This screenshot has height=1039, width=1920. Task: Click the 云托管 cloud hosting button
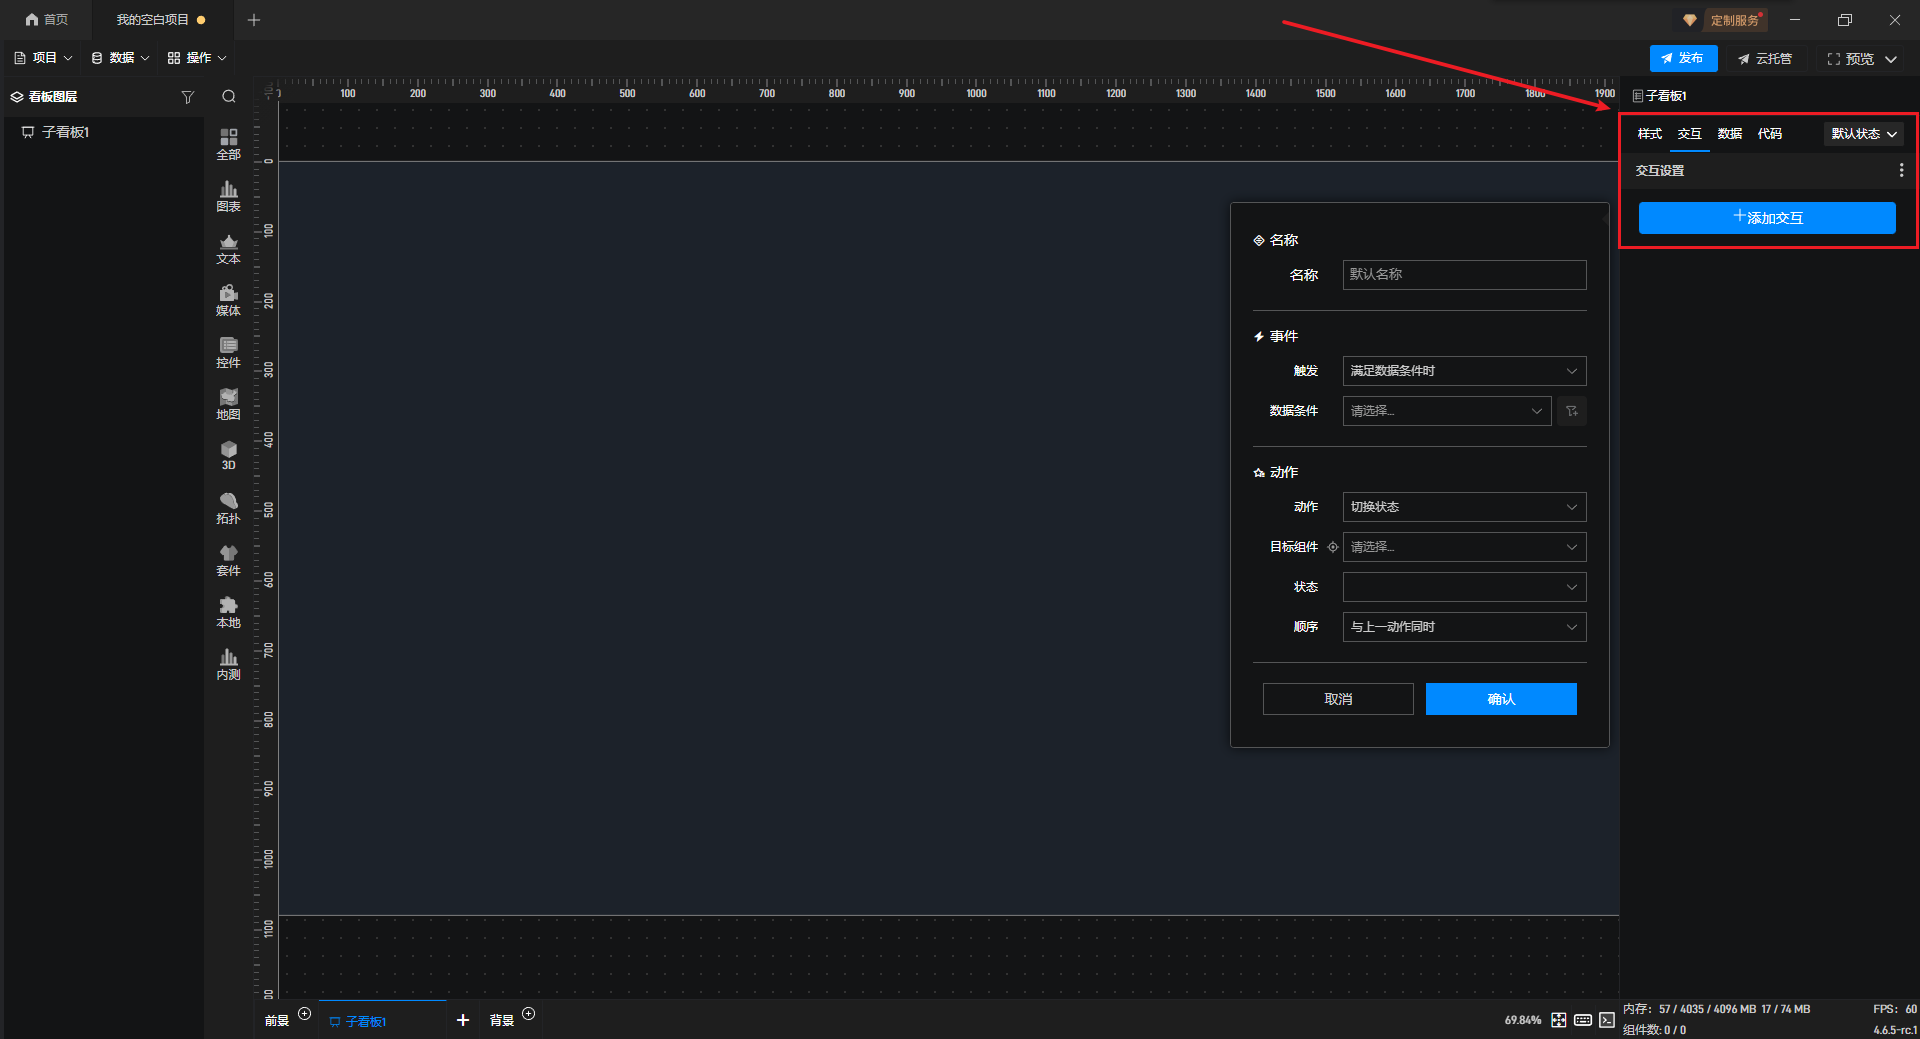pyautogui.click(x=1765, y=59)
